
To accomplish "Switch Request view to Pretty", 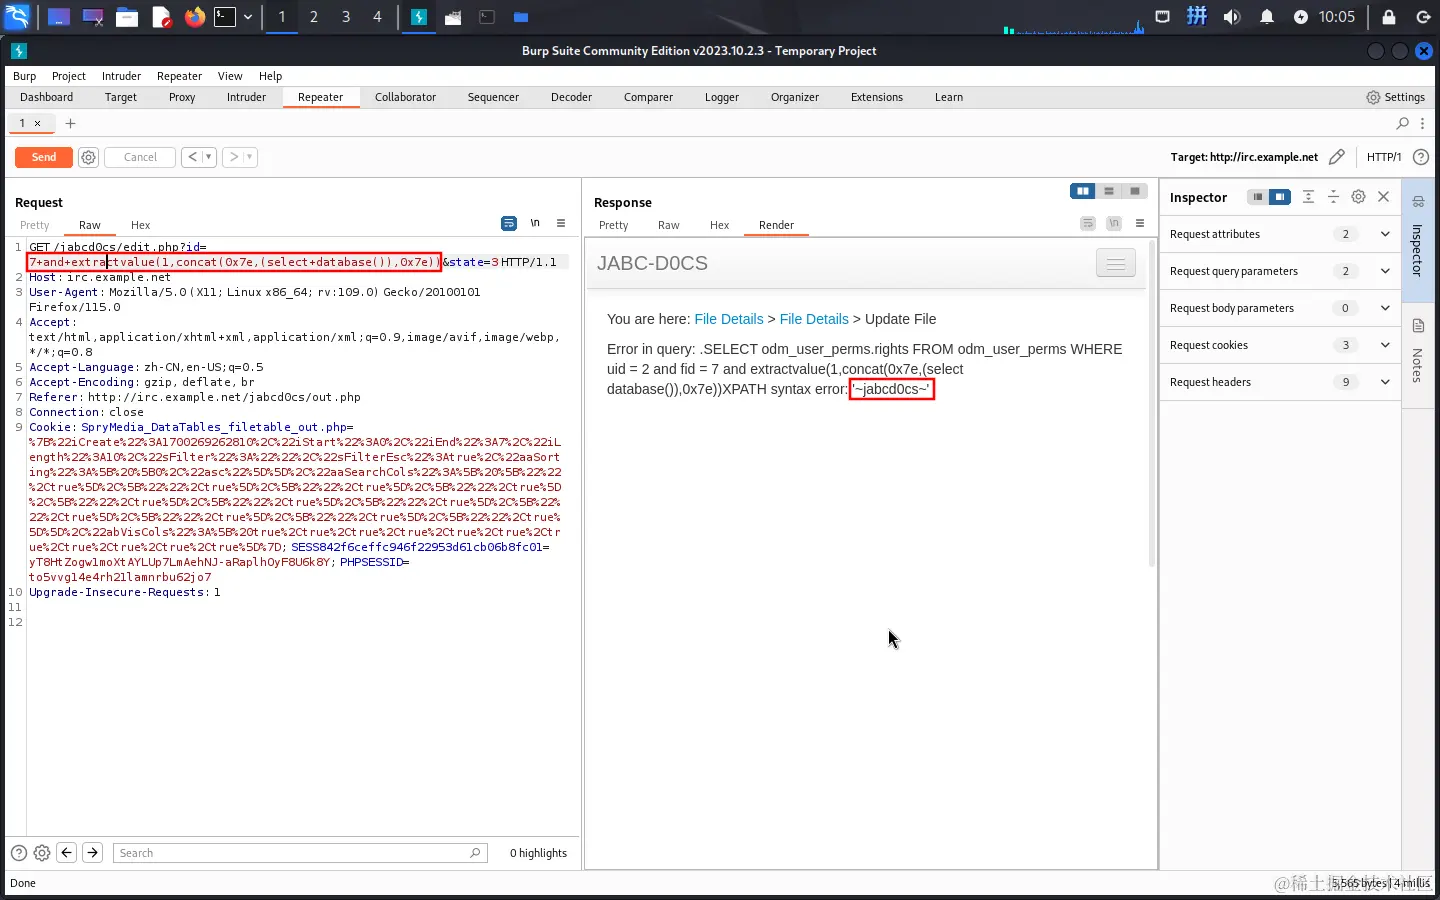I will [x=34, y=225].
